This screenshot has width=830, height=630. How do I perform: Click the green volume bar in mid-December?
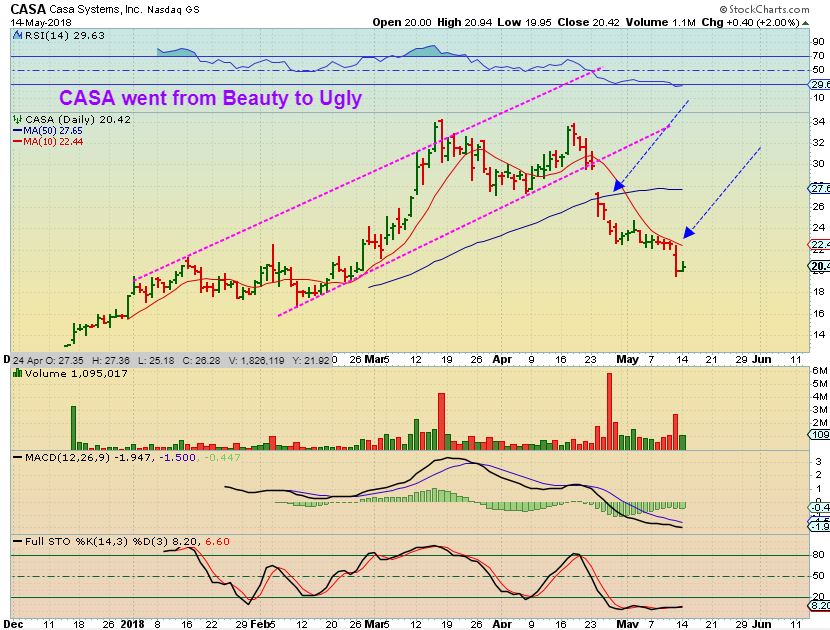point(74,428)
